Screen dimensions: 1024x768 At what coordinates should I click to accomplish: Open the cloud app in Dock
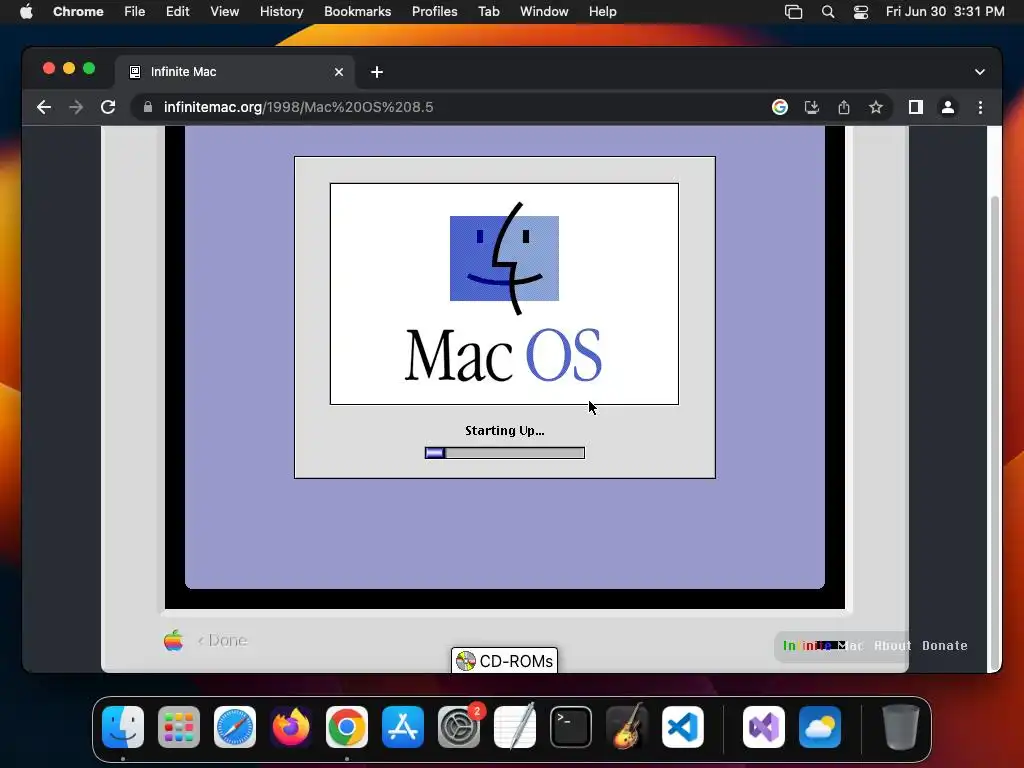pos(820,727)
